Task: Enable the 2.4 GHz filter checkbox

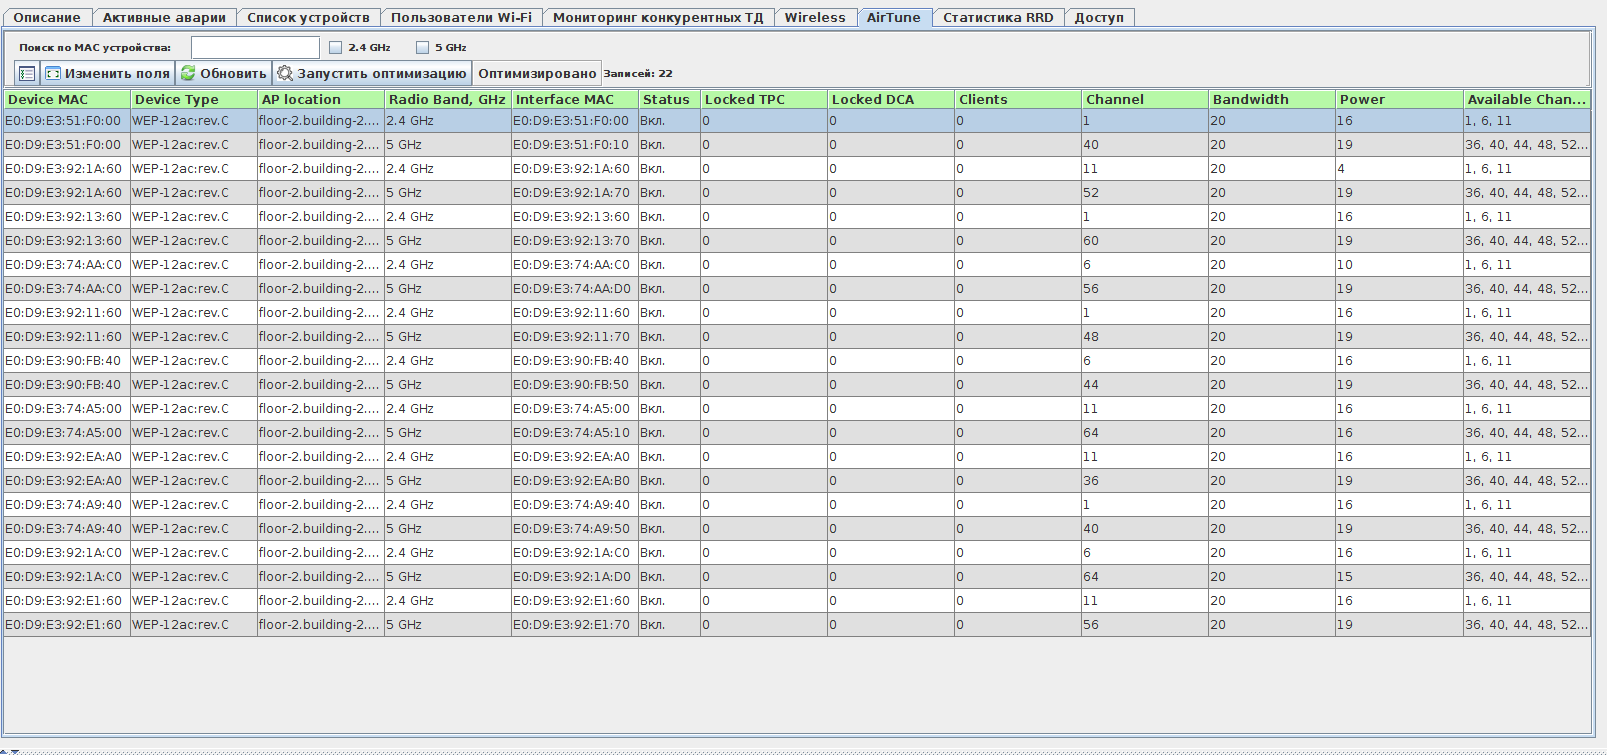Action: (x=336, y=47)
